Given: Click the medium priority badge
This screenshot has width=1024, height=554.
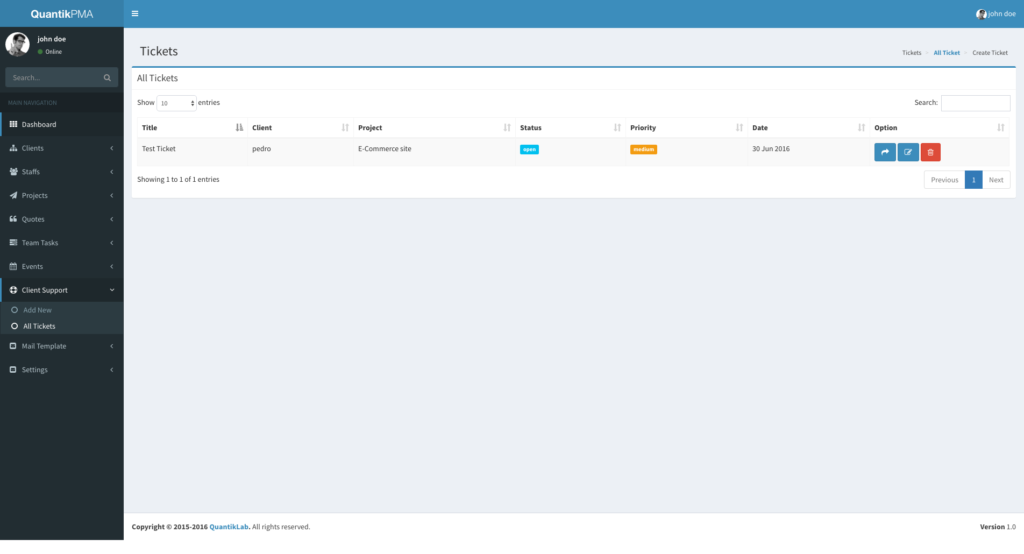Looking at the screenshot, I should (x=643, y=150).
